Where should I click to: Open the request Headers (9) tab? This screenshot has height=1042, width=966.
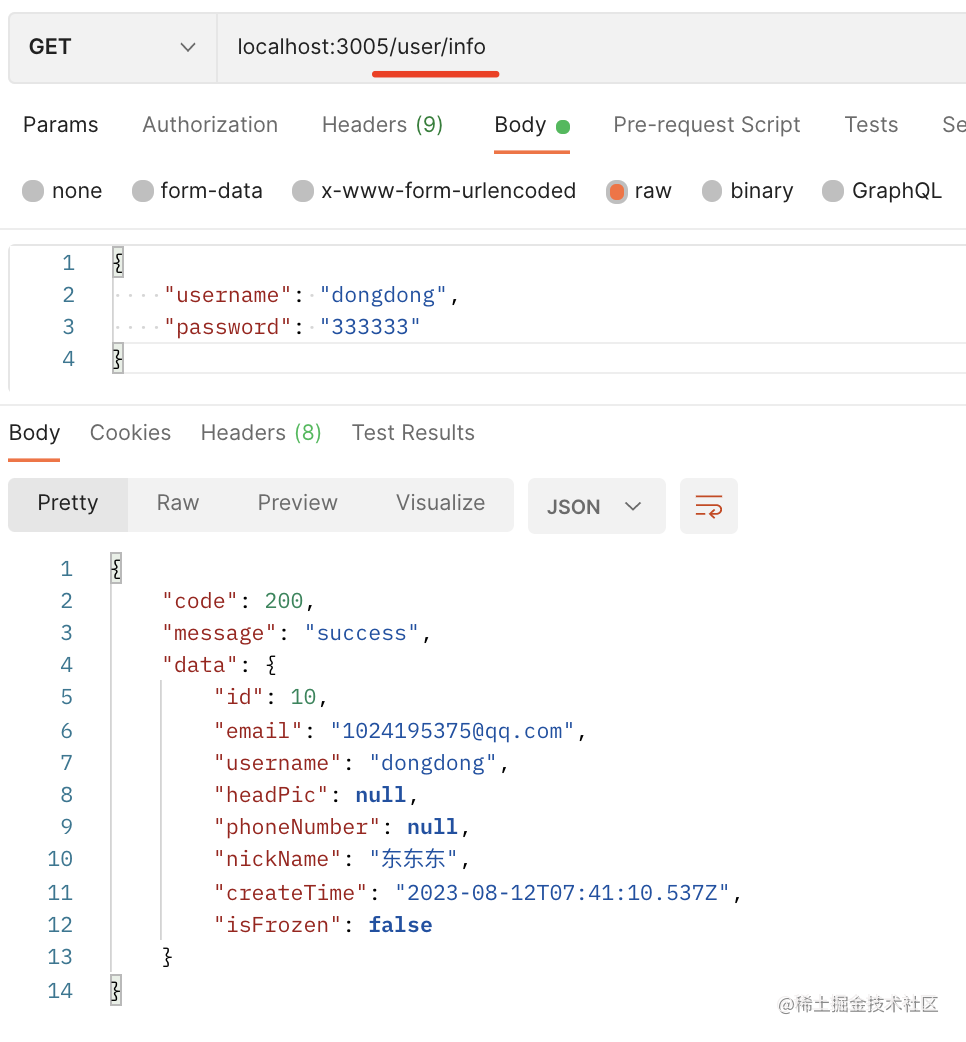[x=382, y=125]
